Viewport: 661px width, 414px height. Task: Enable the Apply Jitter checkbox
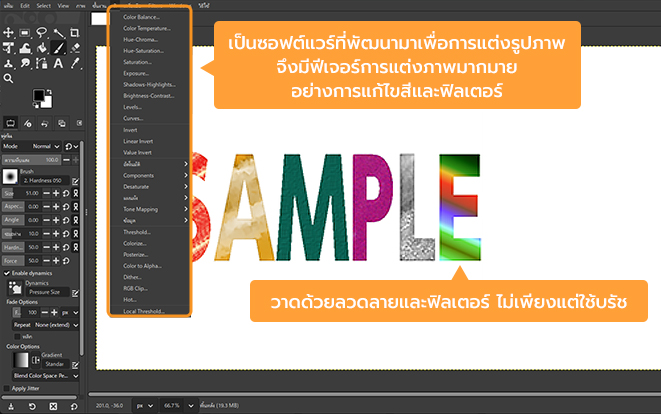pyautogui.click(x=6, y=387)
